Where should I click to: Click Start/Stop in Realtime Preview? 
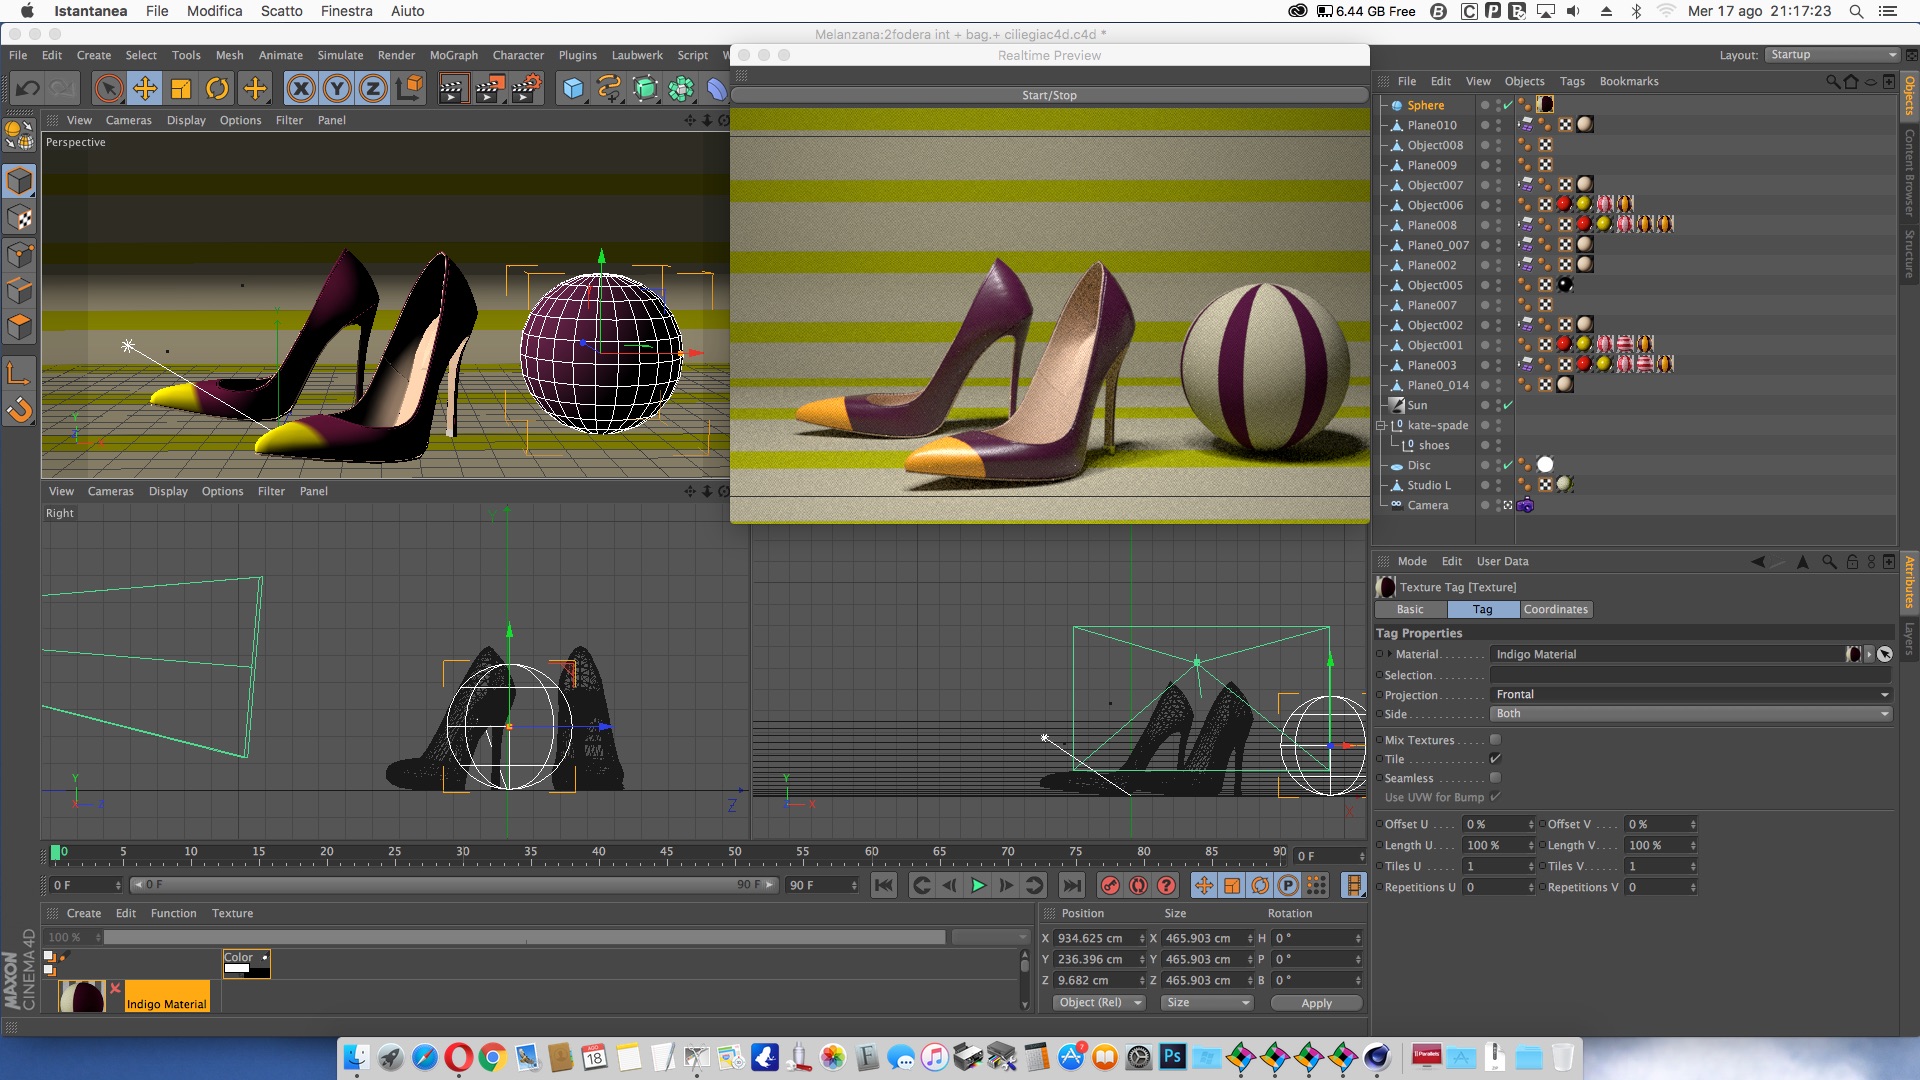point(1049,95)
